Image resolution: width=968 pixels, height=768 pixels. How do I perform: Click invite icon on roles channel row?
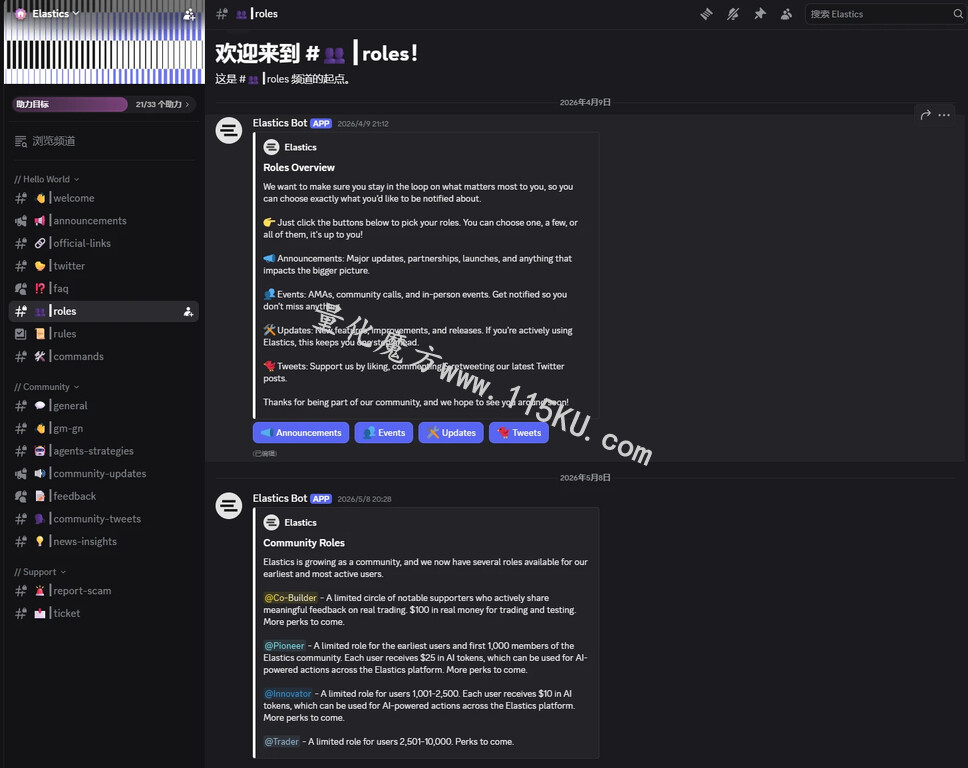pos(188,312)
